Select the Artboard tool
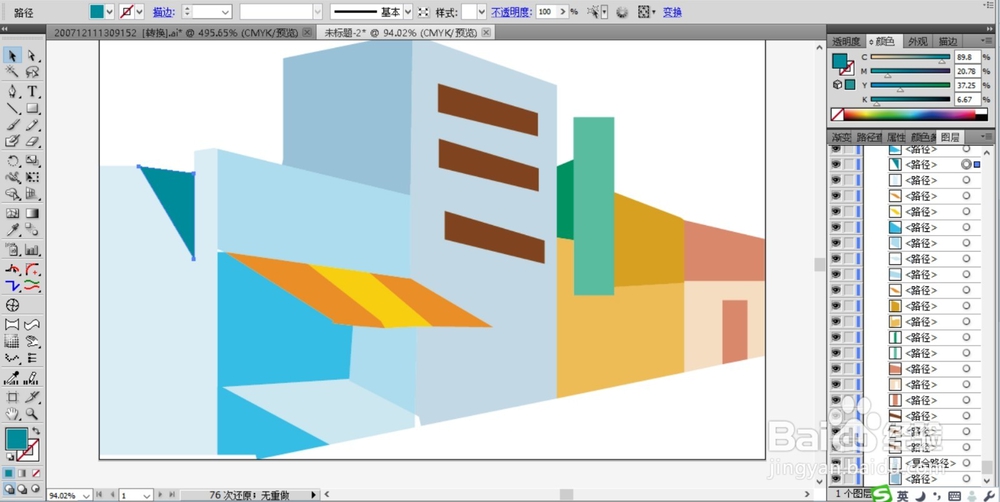1000x502 pixels. coord(12,397)
